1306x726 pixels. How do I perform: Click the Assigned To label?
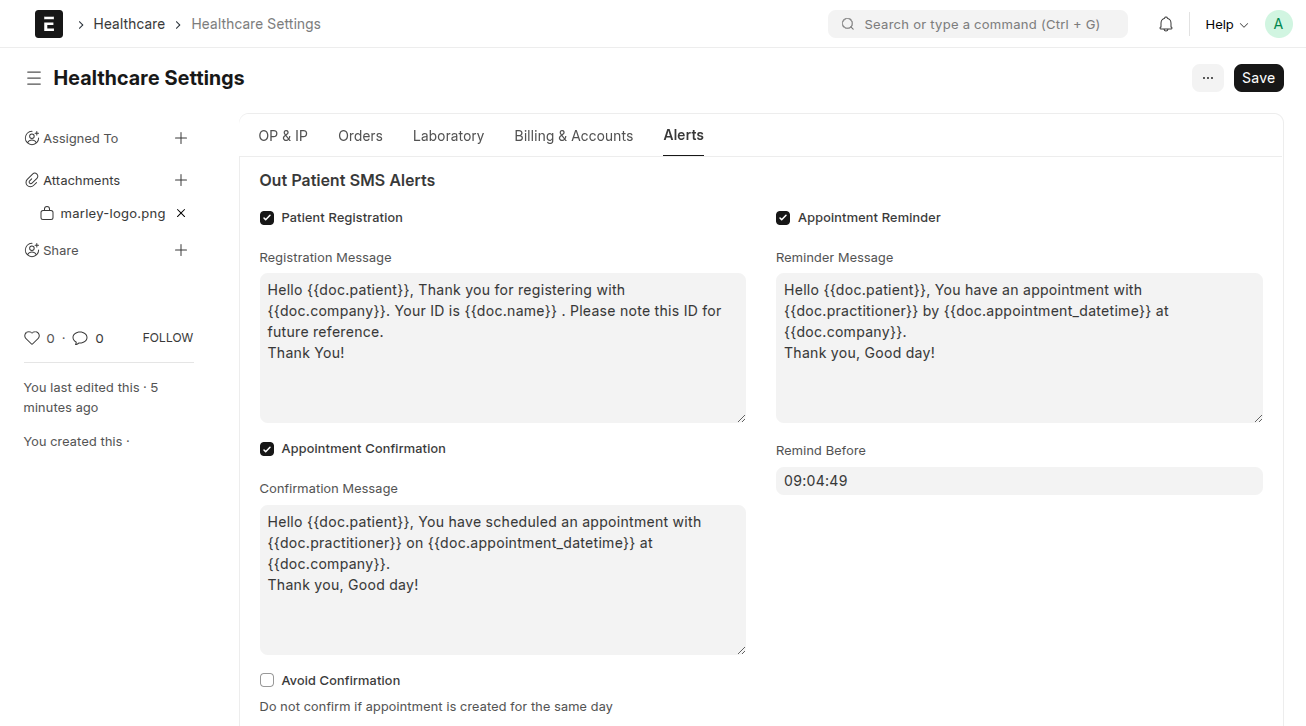[81, 139]
